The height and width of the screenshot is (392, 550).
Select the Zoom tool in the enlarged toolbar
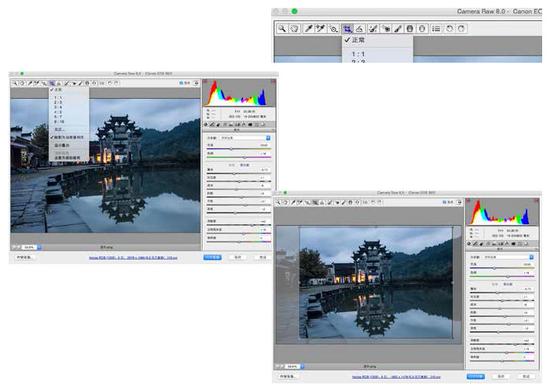pyautogui.click(x=282, y=28)
